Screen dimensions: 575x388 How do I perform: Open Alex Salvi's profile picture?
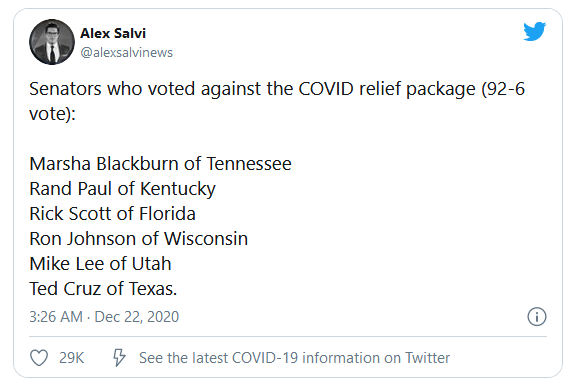click(x=52, y=42)
